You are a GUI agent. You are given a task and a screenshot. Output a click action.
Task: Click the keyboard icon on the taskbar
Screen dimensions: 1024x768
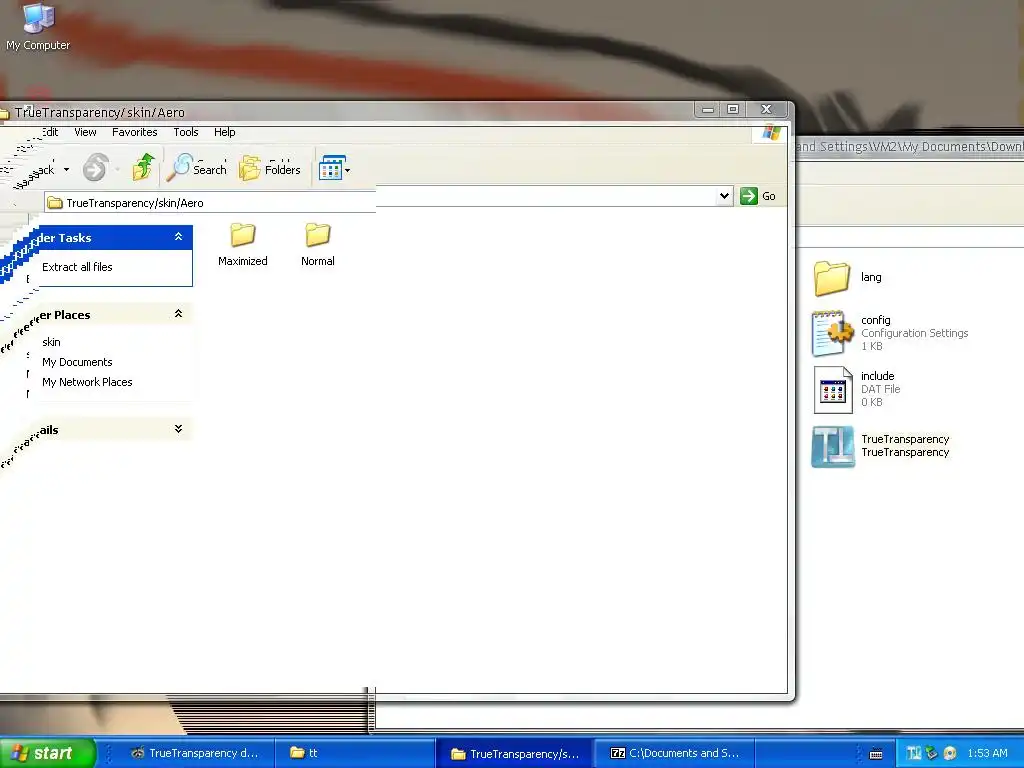click(x=876, y=754)
